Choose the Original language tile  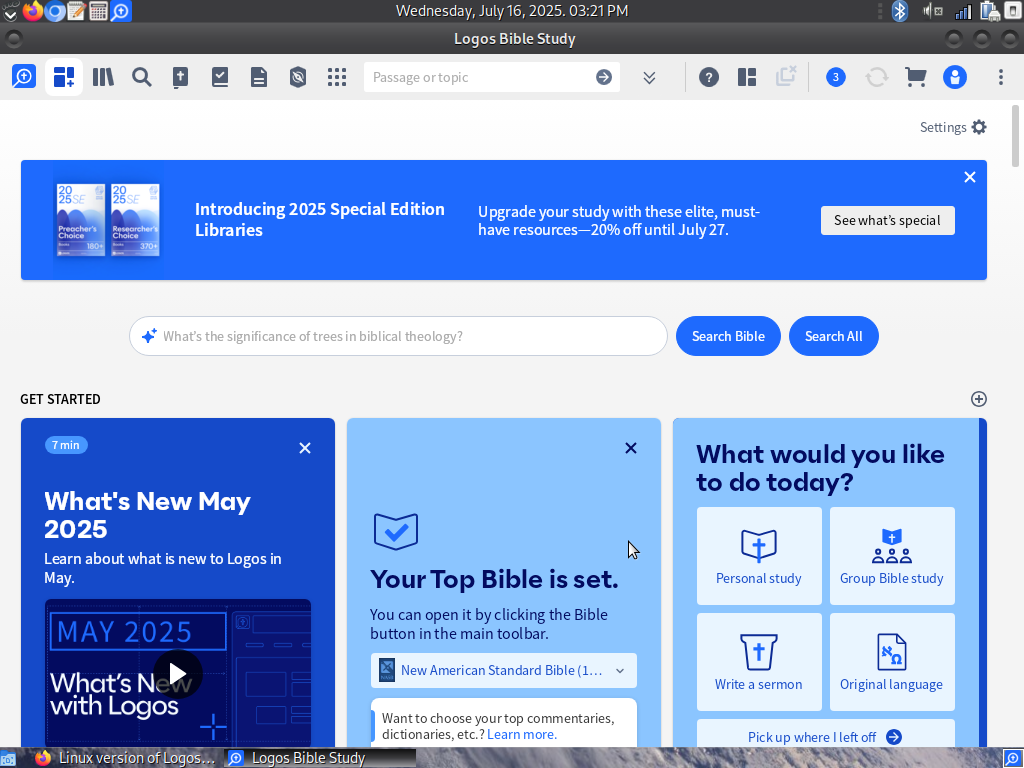pyautogui.click(x=892, y=662)
